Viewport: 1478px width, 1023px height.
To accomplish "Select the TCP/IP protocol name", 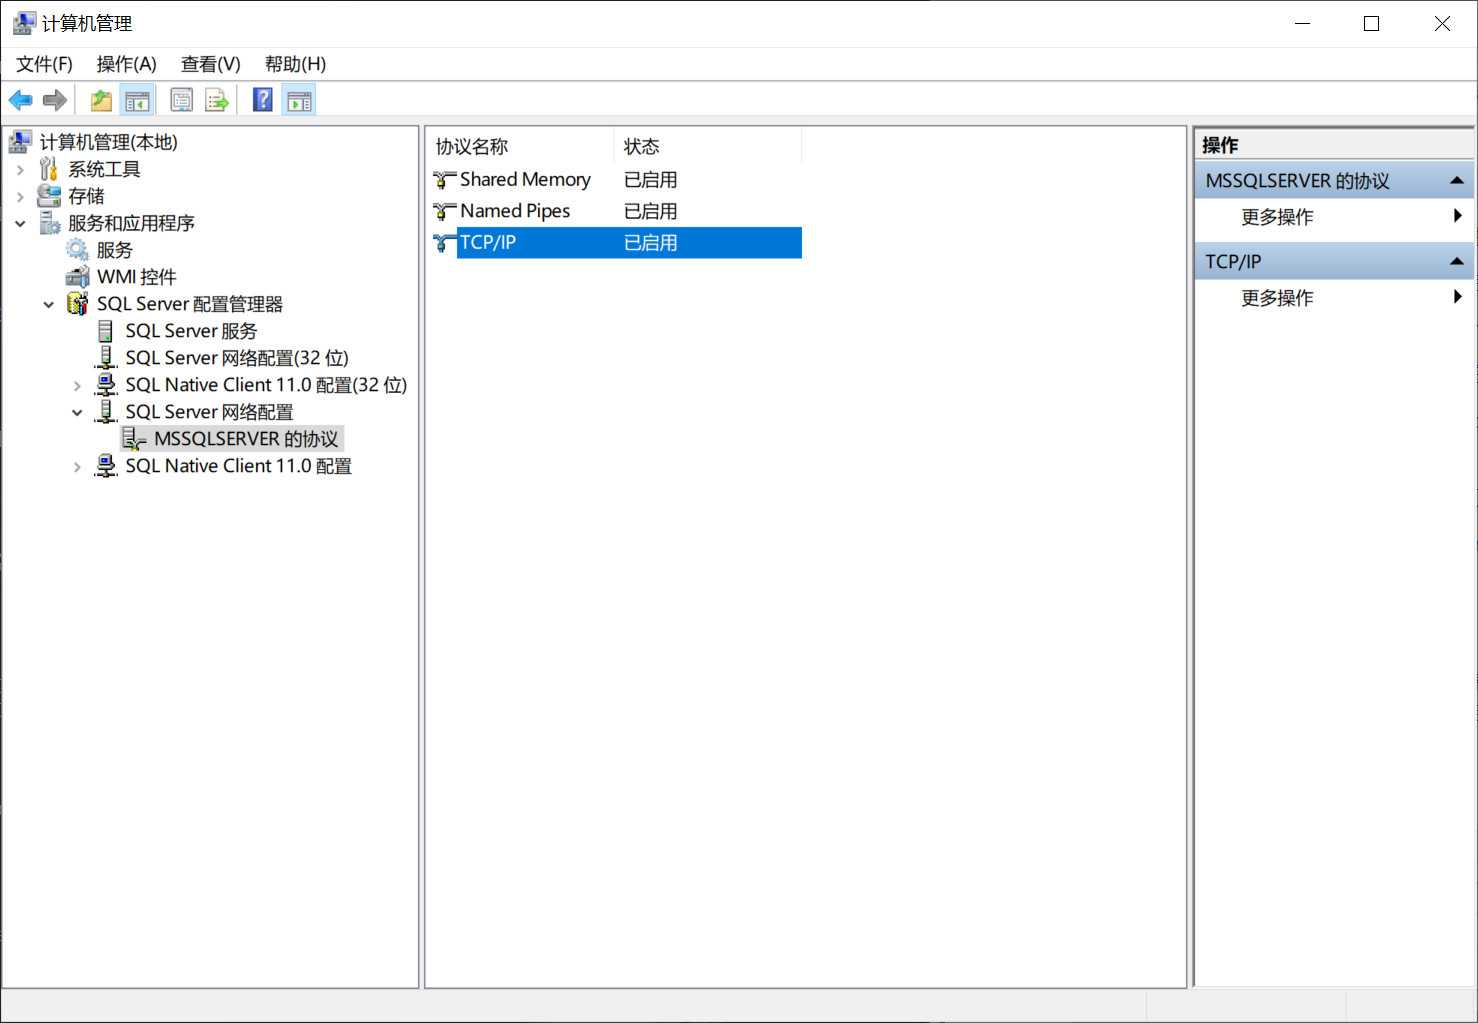I will coord(488,242).
